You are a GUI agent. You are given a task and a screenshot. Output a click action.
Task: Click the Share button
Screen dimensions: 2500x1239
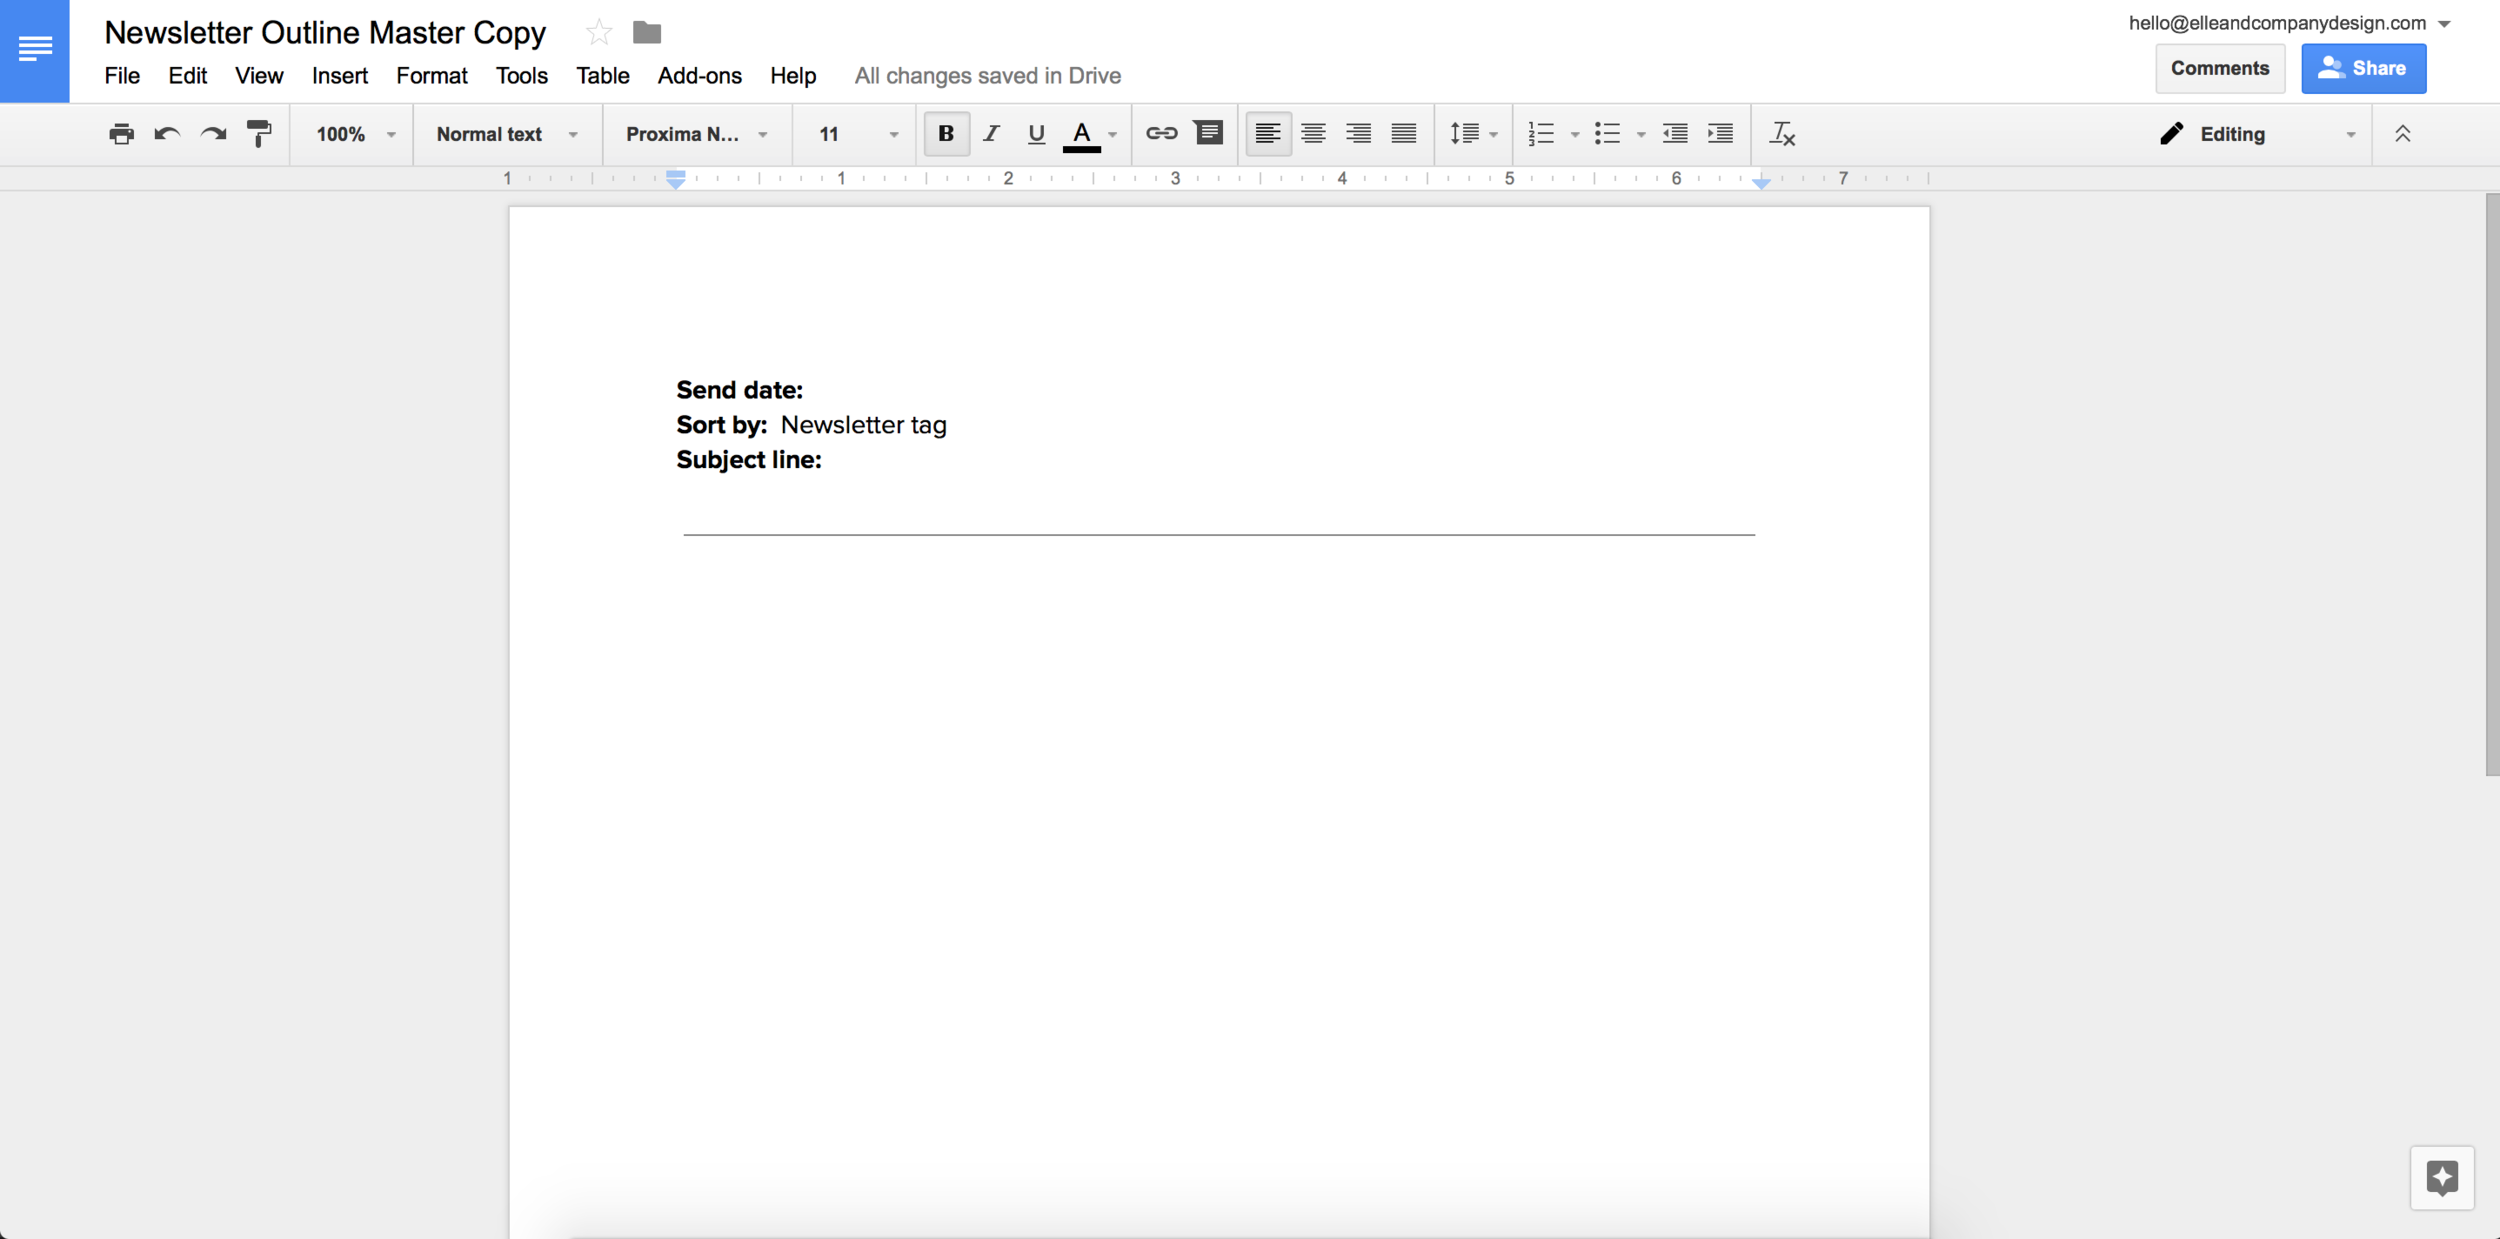(2364, 67)
